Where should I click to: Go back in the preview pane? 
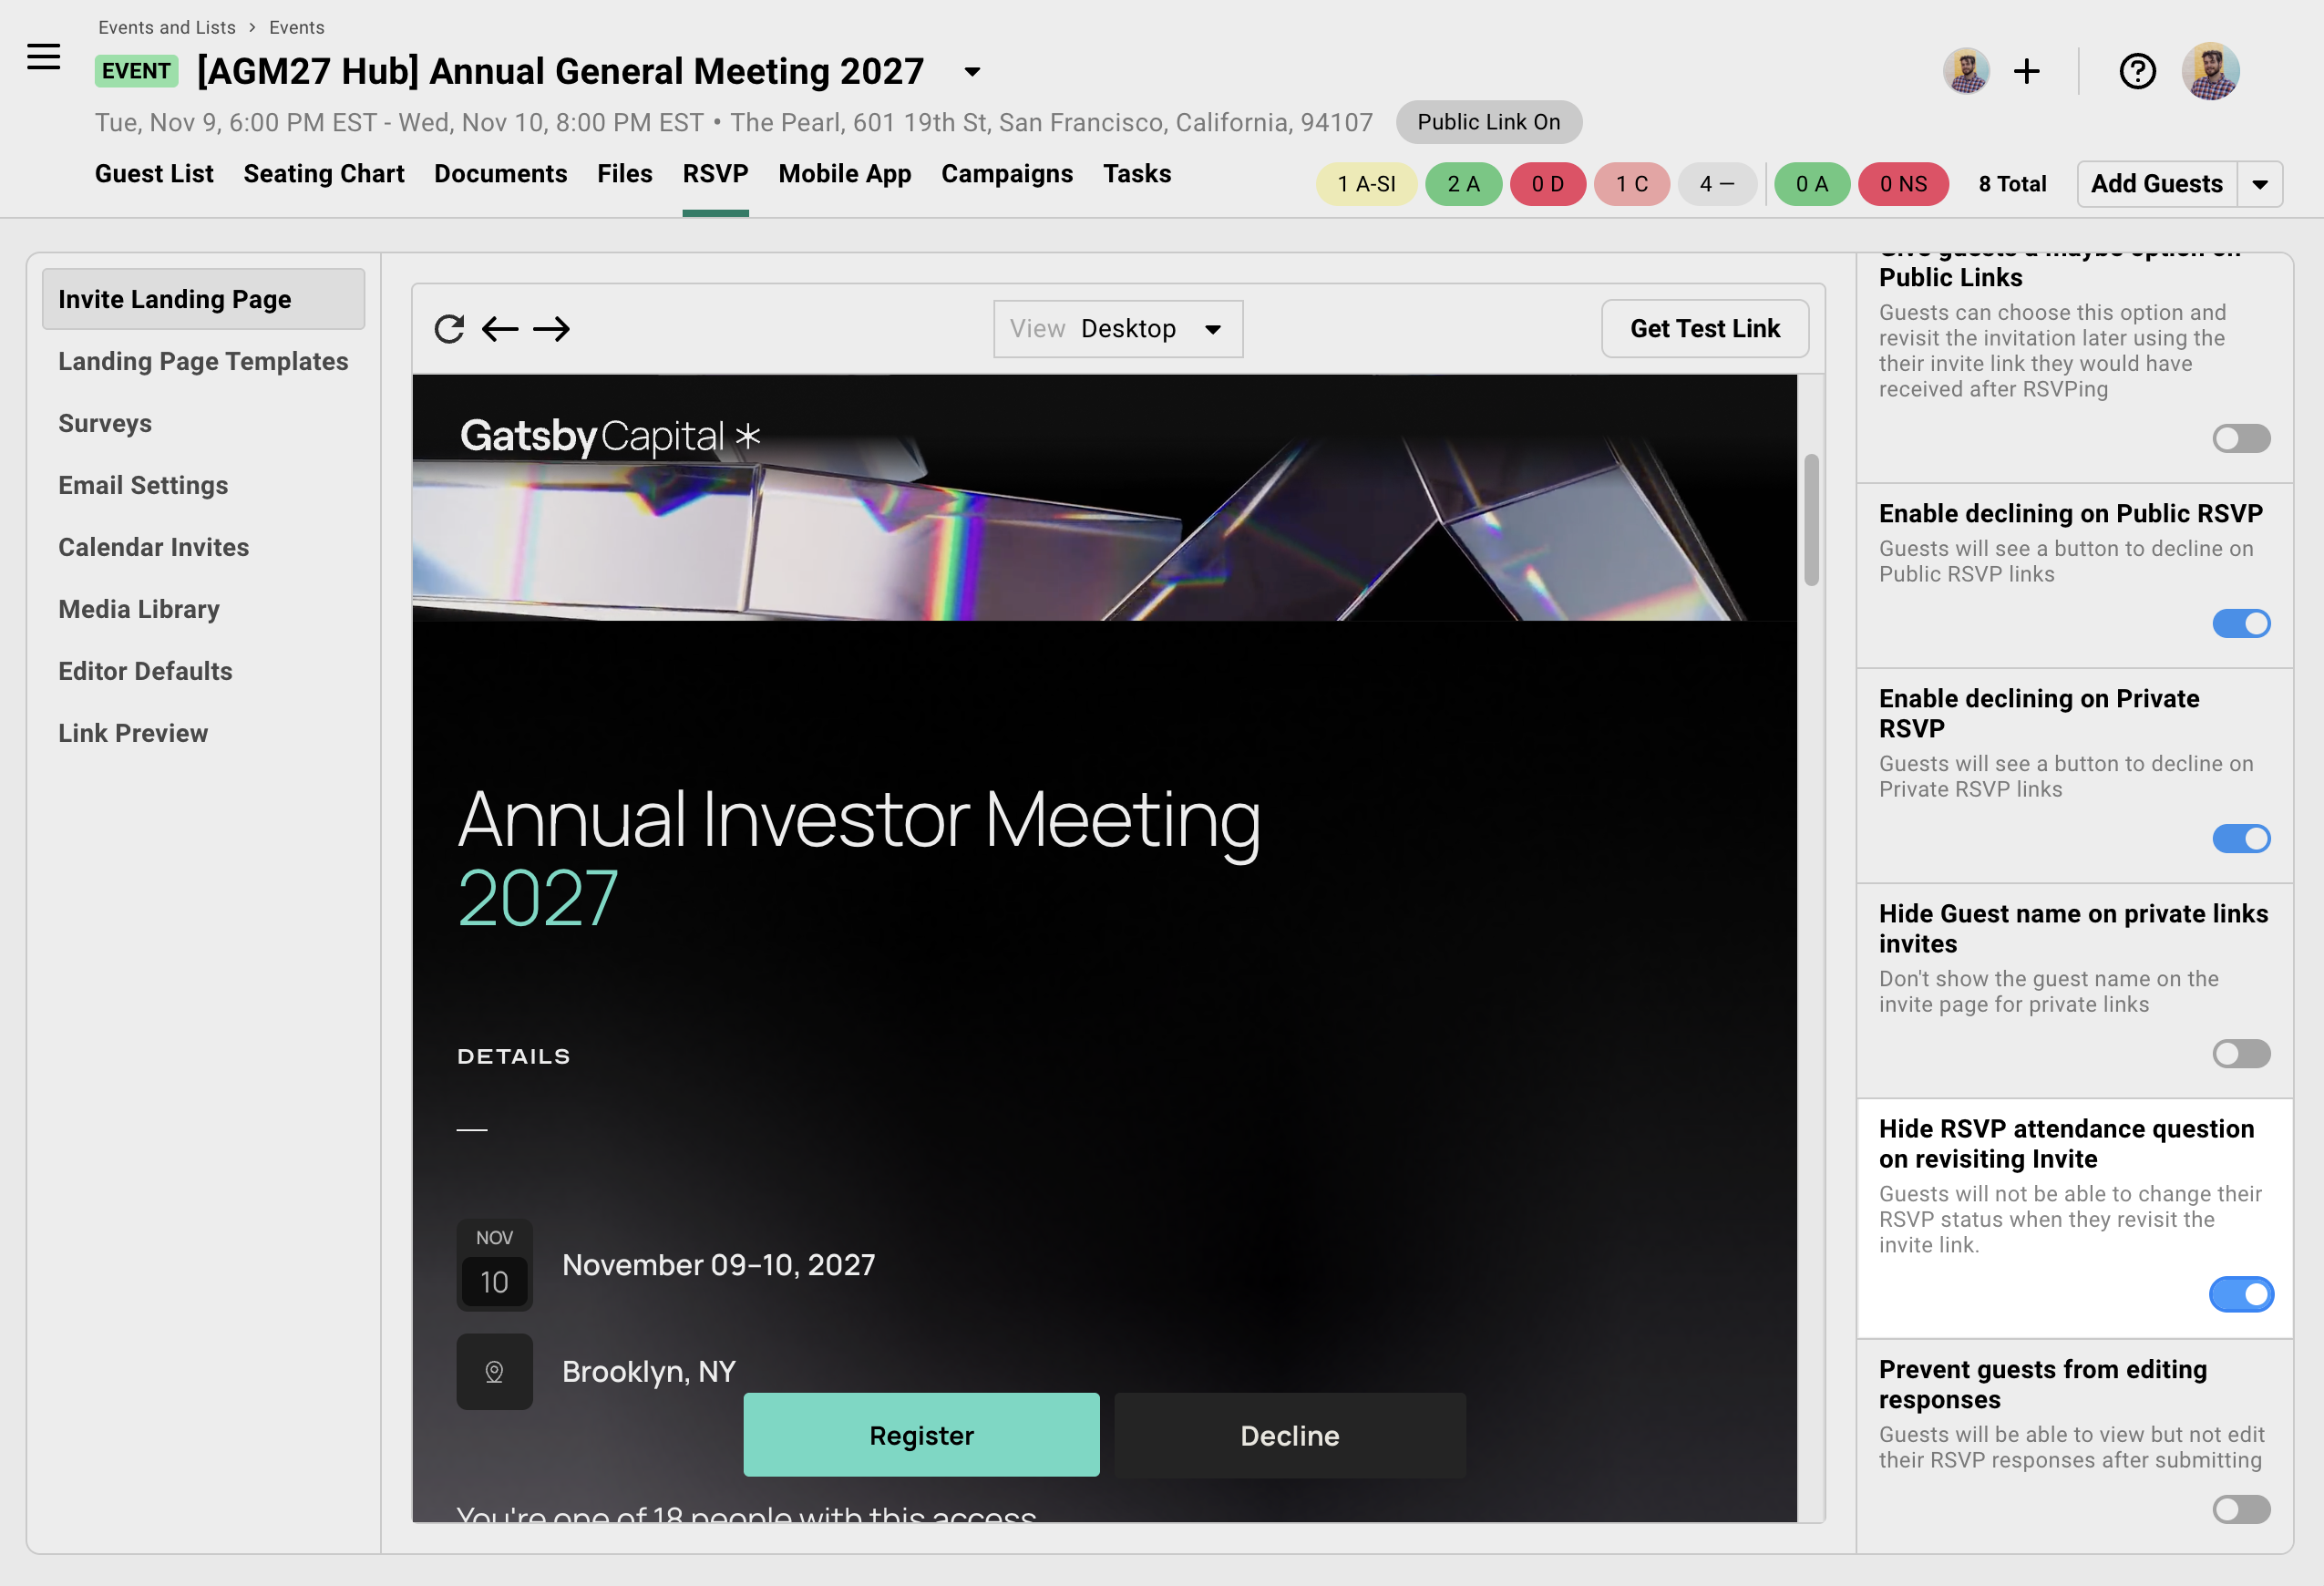[500, 329]
